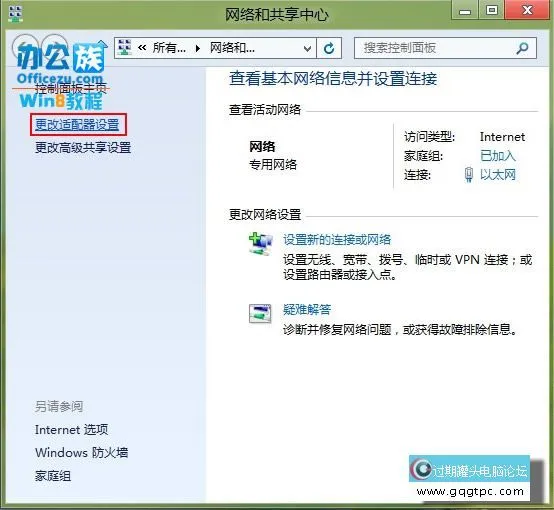Image resolution: width=554 pixels, height=510 pixels.
Task: Click the troubleshooting icon
Action: pyautogui.click(x=260, y=313)
